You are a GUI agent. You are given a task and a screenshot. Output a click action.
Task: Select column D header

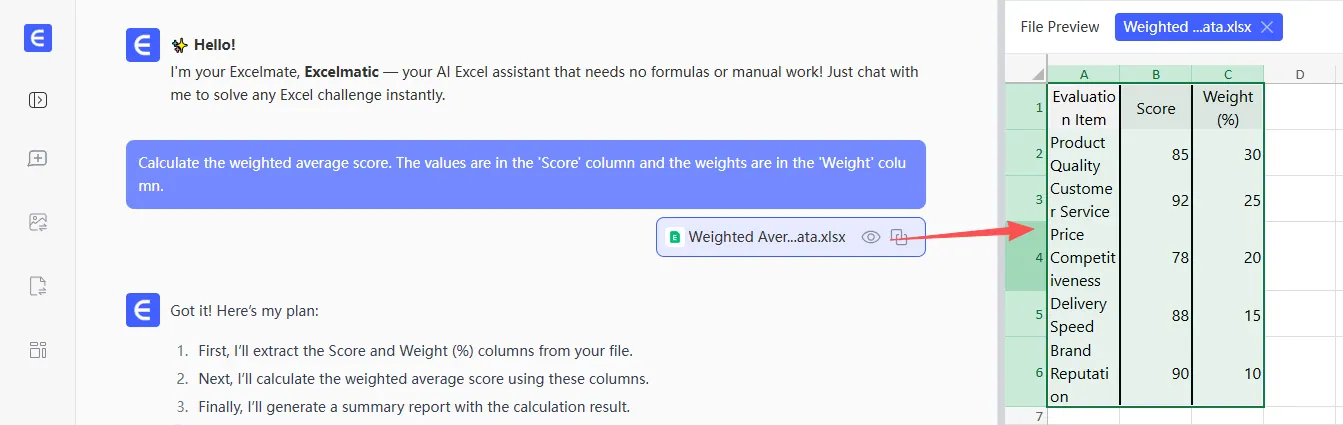pyautogui.click(x=1299, y=74)
